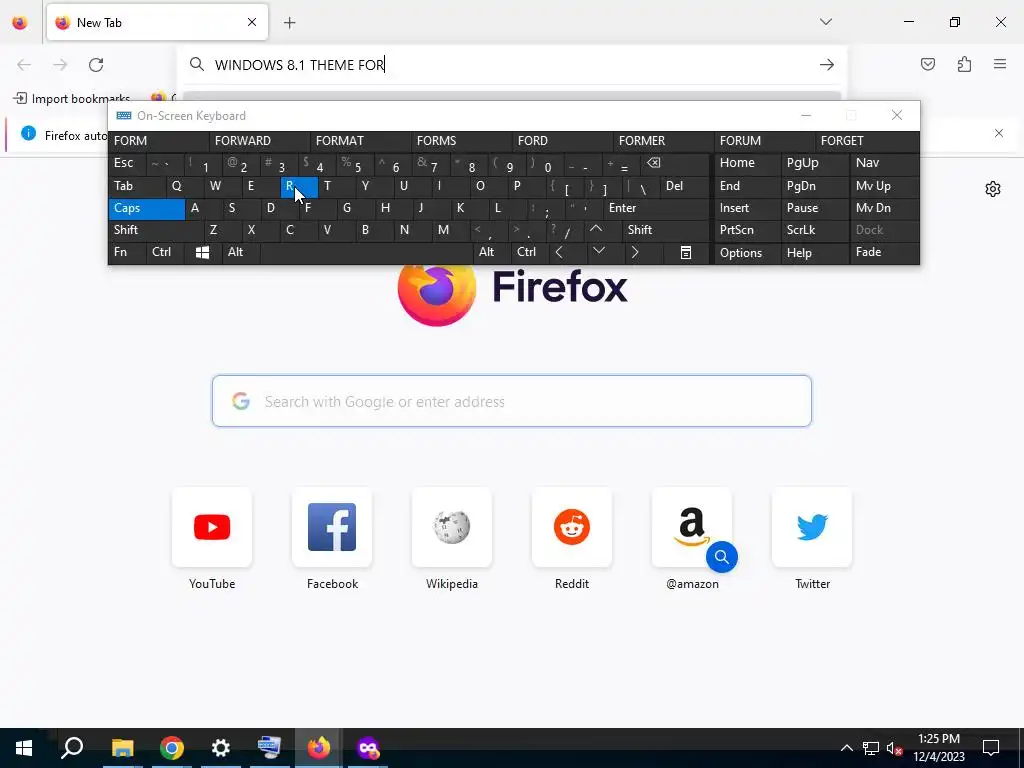Click the context menu key icon
This screenshot has width=1024, height=768.
point(686,252)
